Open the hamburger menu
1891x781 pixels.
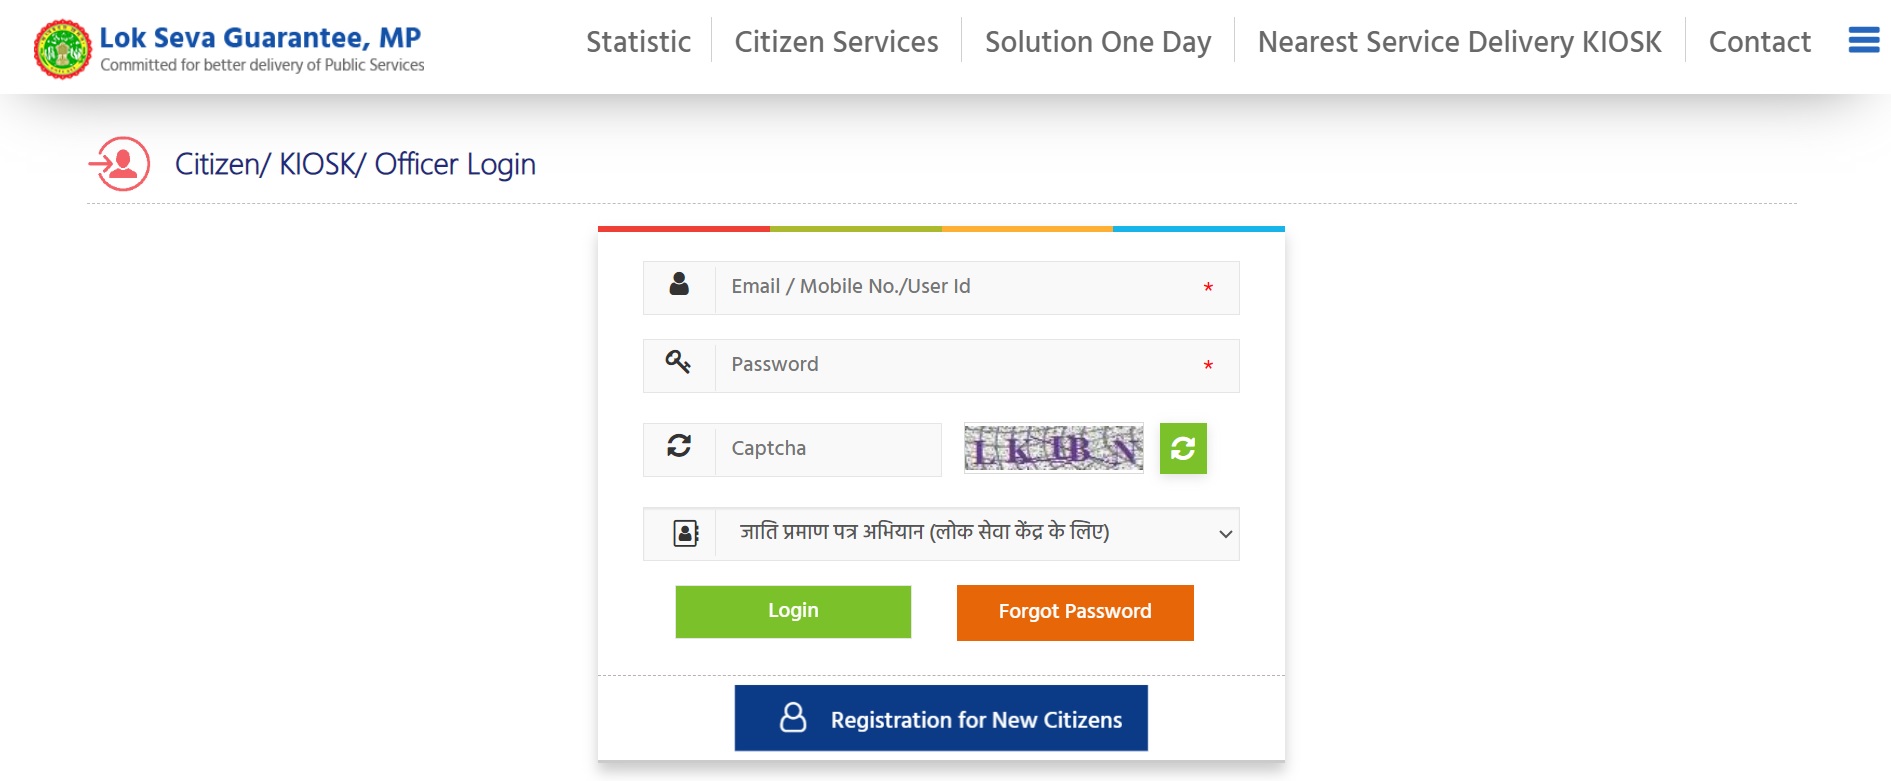pos(1862,40)
